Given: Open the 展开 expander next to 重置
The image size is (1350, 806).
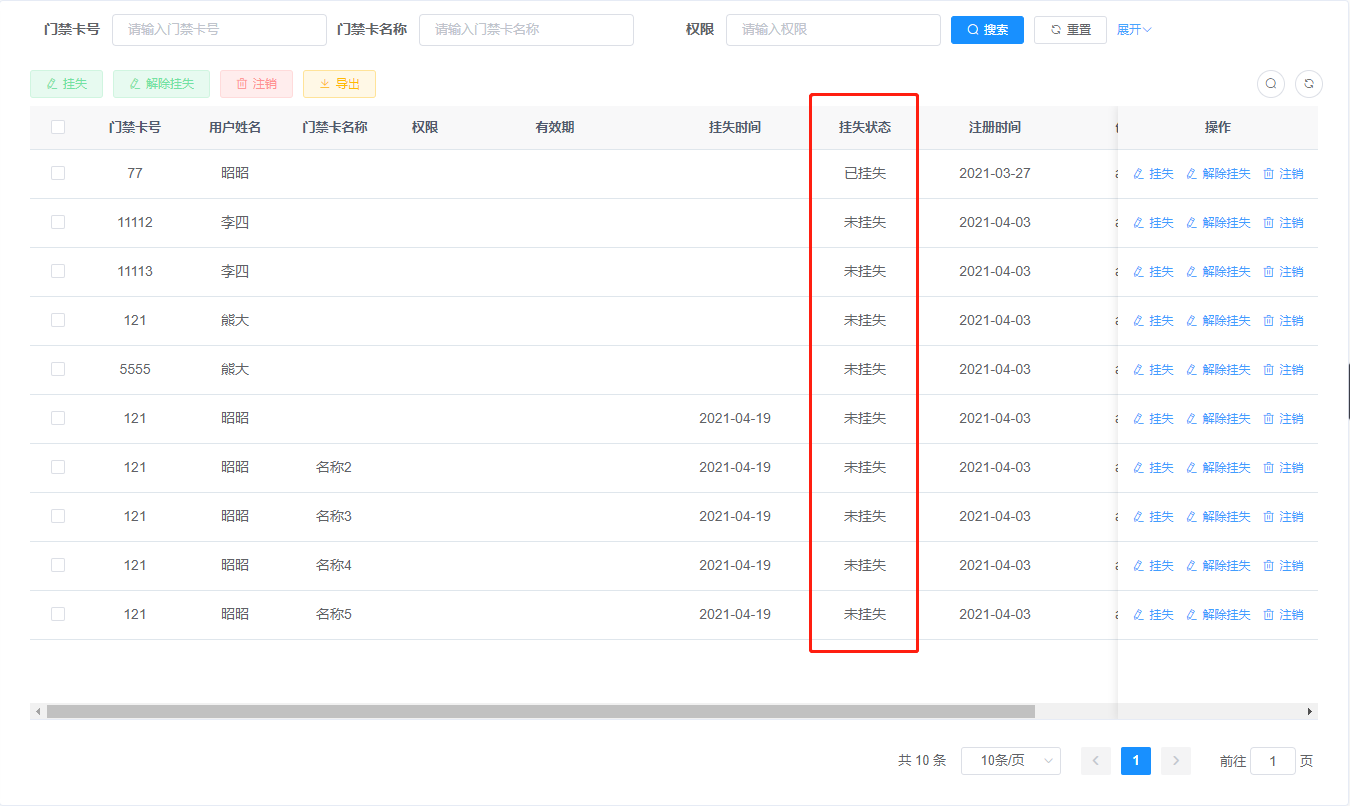Looking at the screenshot, I should (1134, 29).
